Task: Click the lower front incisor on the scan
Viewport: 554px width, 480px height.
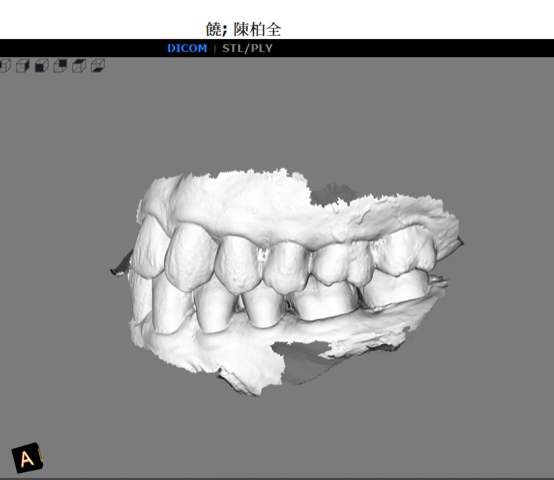Action: pos(170,304)
